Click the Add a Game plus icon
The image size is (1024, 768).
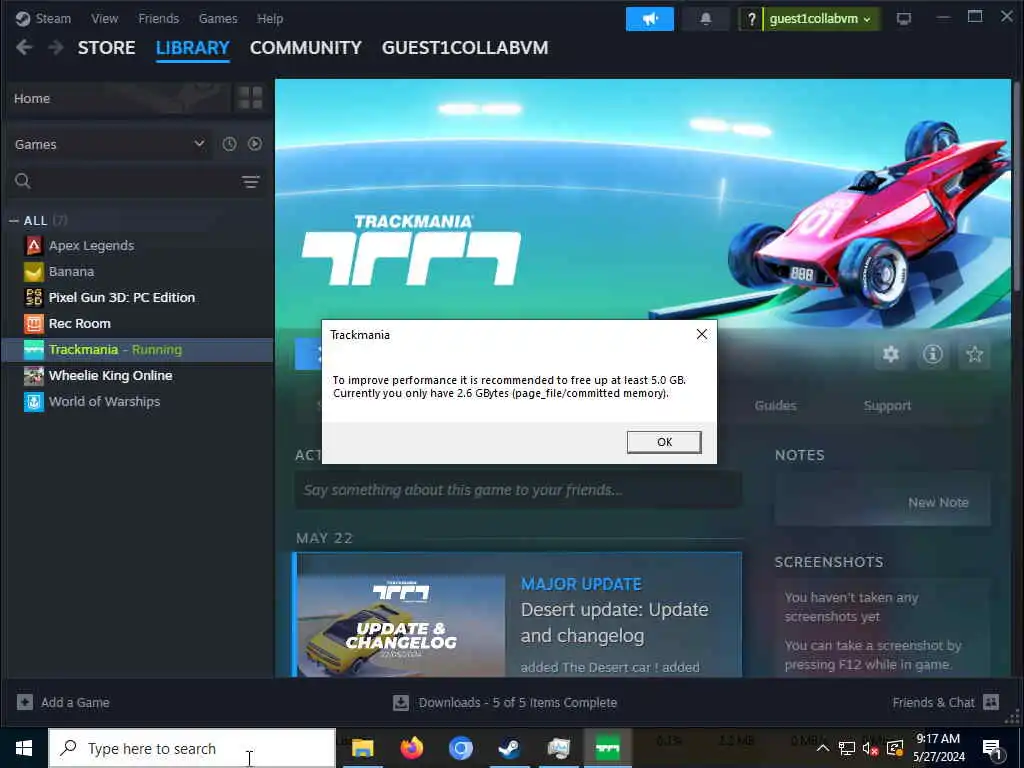[x=25, y=702]
